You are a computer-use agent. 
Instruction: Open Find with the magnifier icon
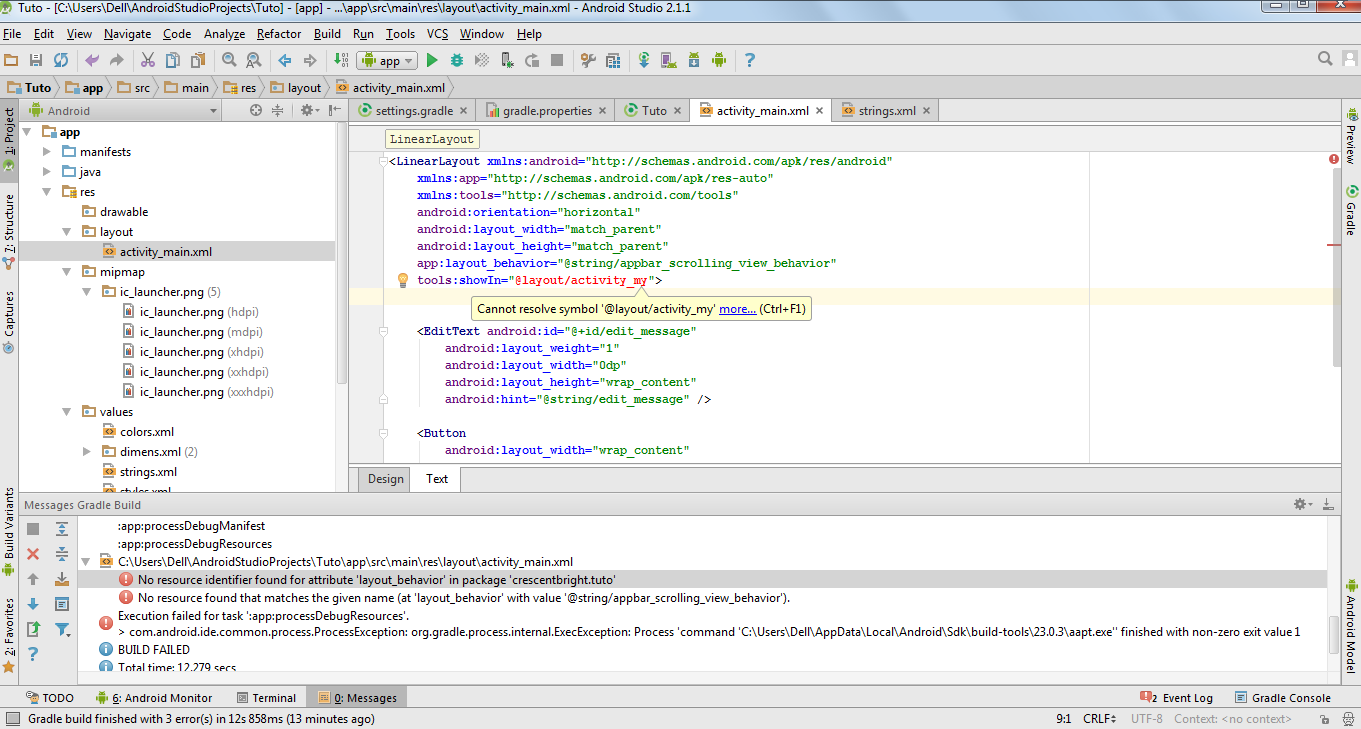click(x=229, y=60)
